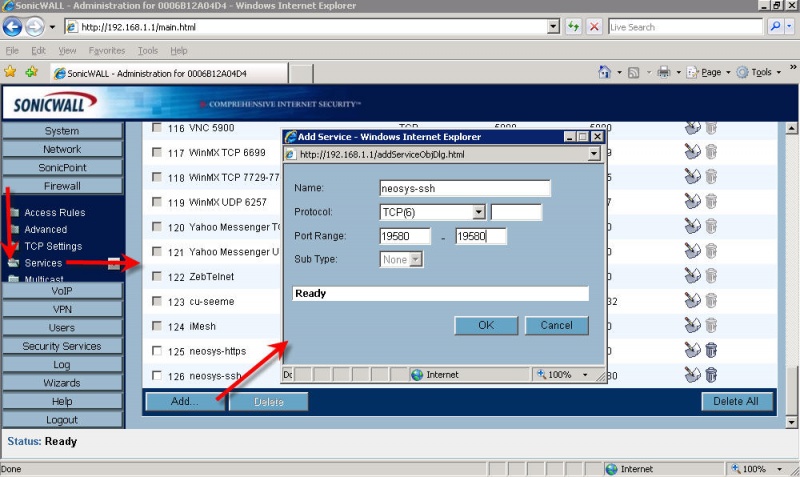This screenshot has width=800, height=477.
Task: Go back with browser Back arrow
Action: pyautogui.click(x=12, y=27)
